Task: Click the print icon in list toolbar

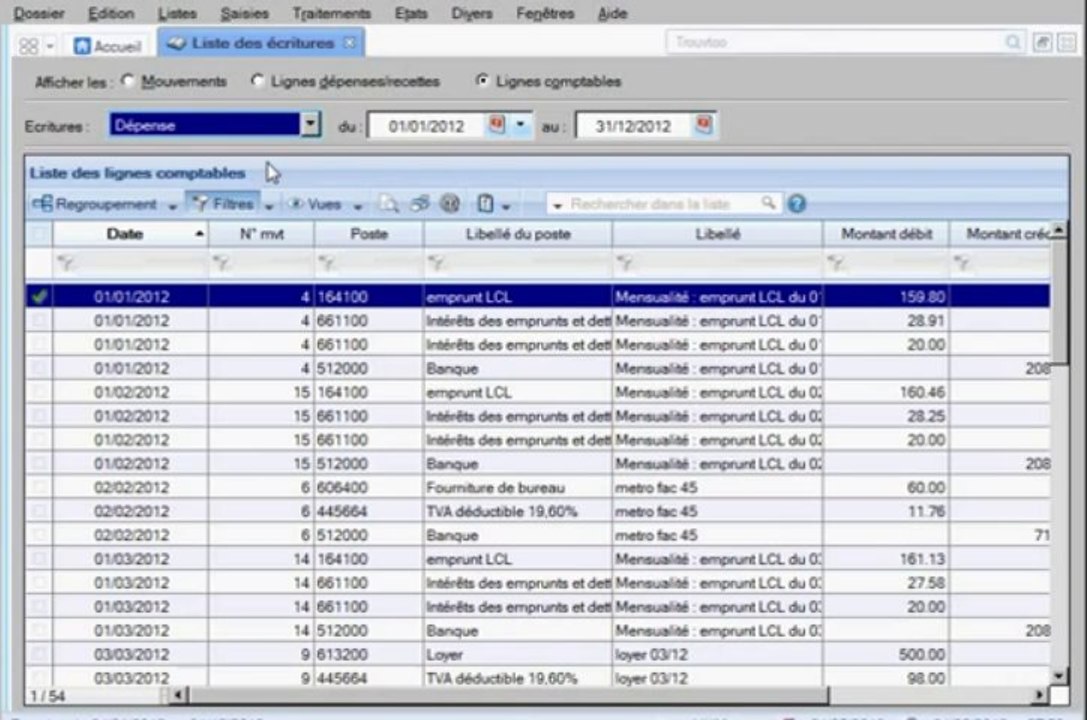Action: (x=419, y=204)
